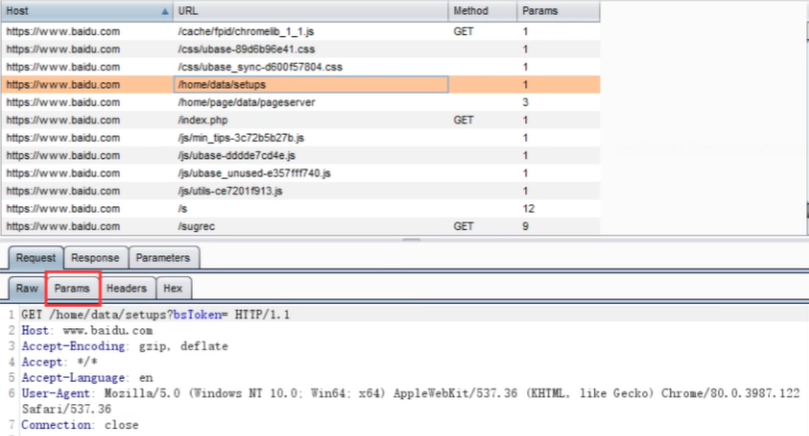Screen dimensions: 809x436
Task: Select the /cache/fpid/chromelib_1_1.js row
Action: point(300,31)
